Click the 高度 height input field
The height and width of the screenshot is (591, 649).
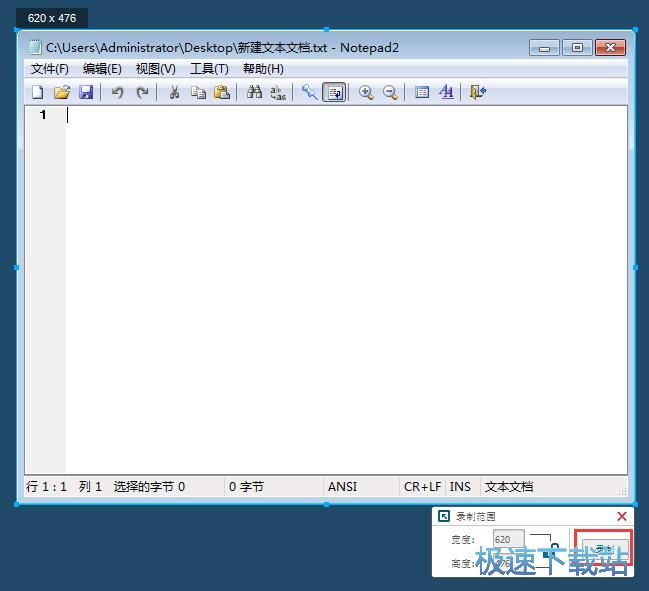pos(509,563)
